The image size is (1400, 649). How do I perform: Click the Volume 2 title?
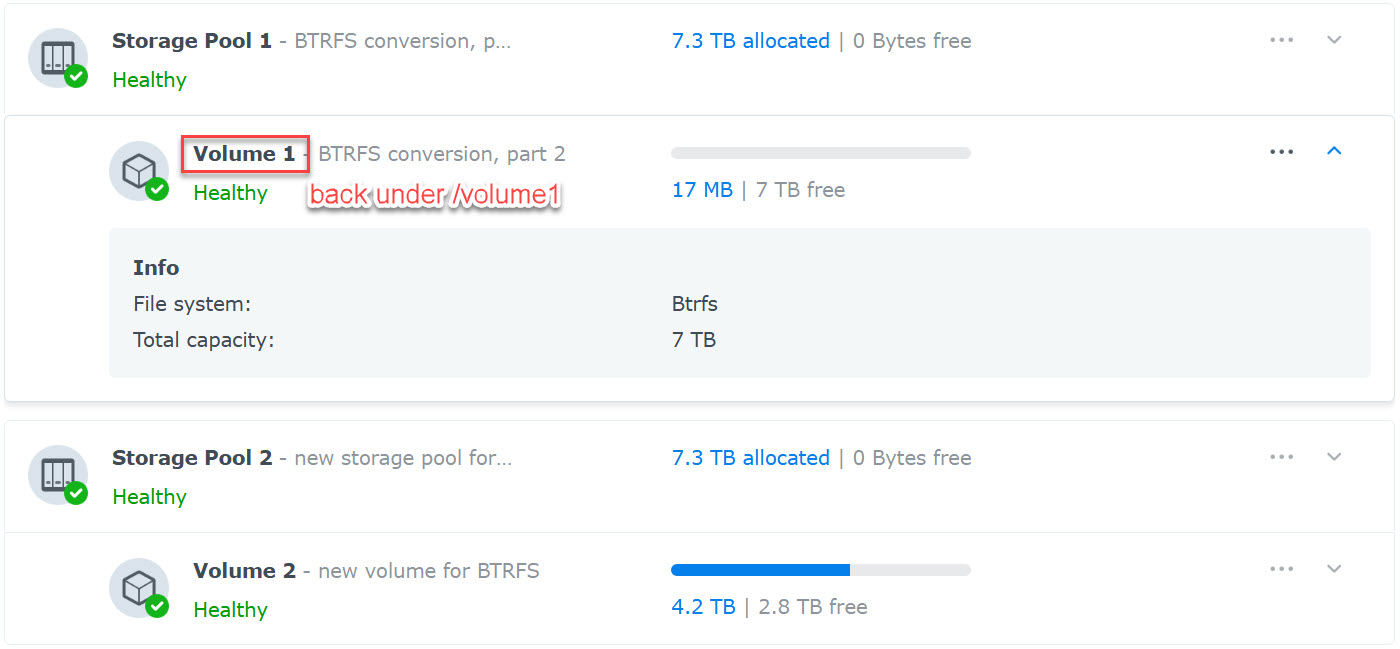(245, 571)
